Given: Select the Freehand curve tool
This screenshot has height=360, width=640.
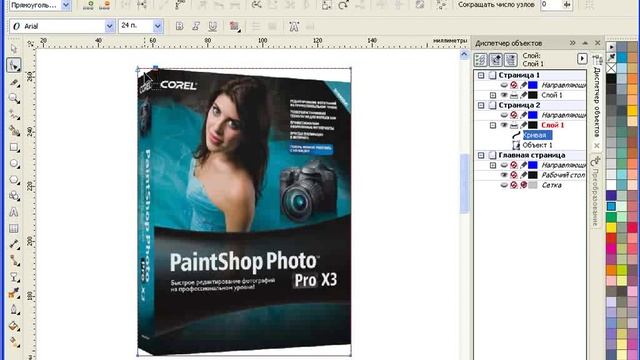Looking at the screenshot, I should coord(14,115).
